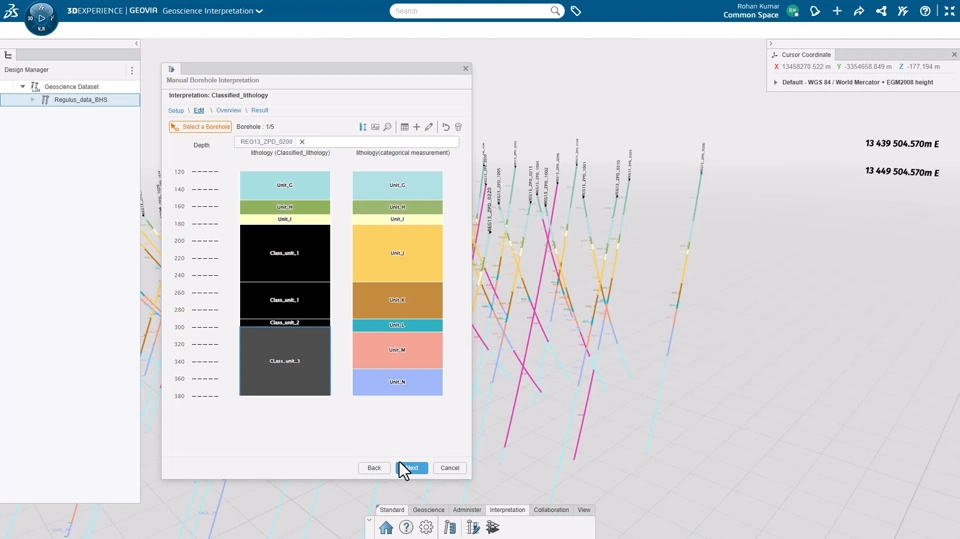Click the dialog header tab icon

[171, 69]
